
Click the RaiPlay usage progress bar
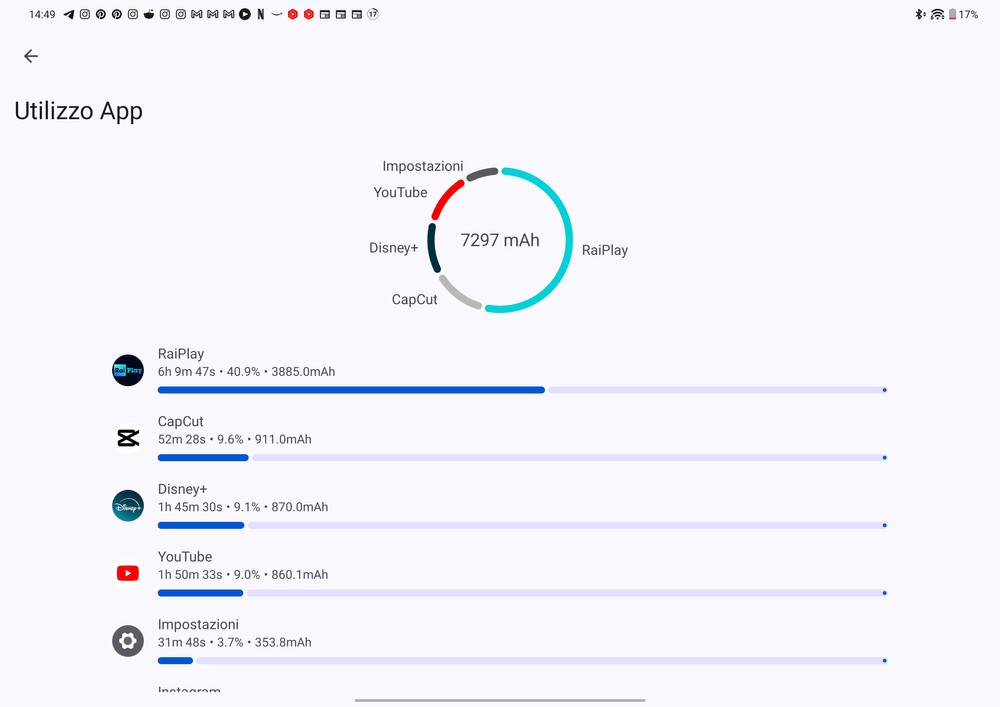pos(522,390)
